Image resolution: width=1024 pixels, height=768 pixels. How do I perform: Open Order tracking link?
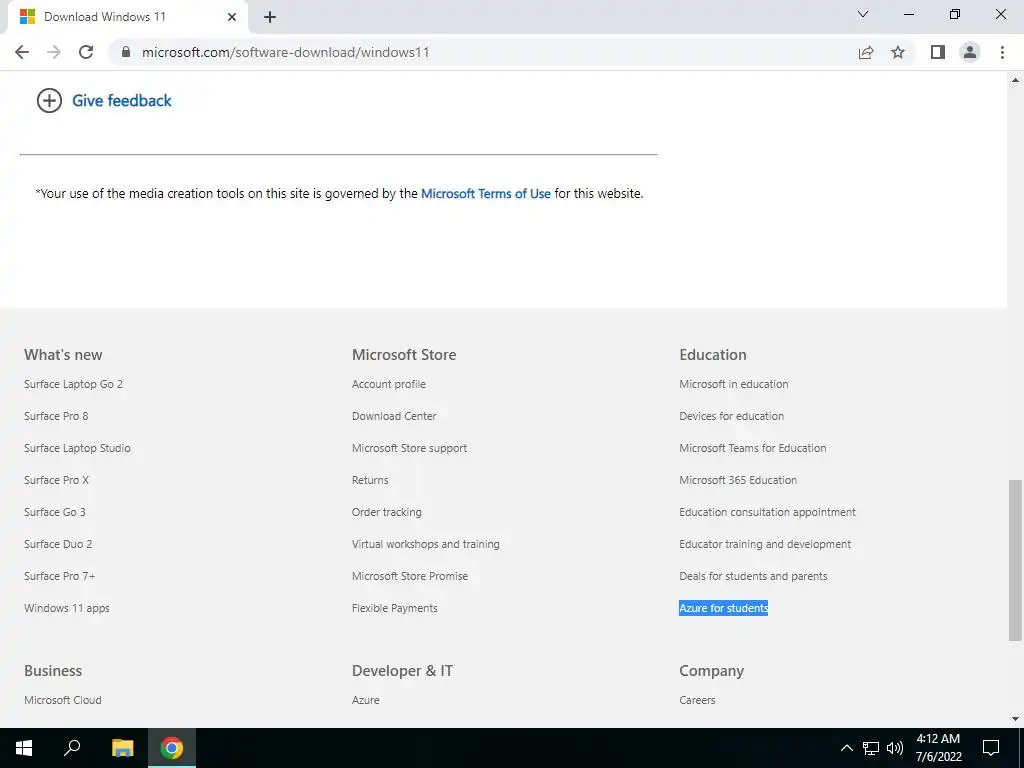tap(387, 512)
